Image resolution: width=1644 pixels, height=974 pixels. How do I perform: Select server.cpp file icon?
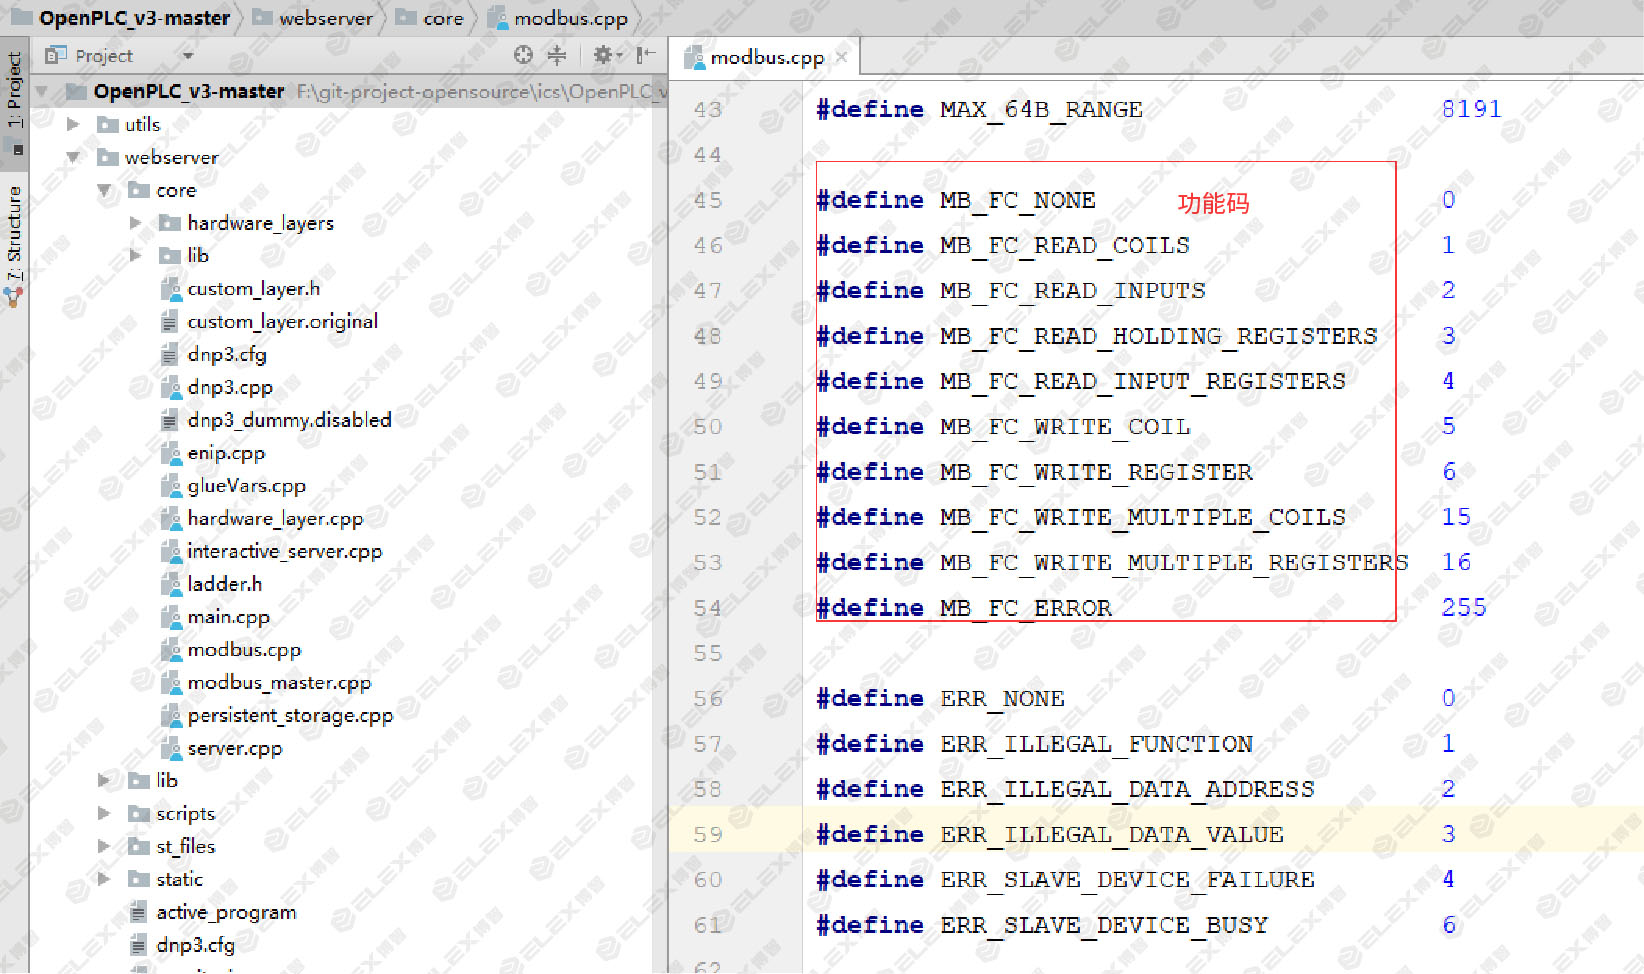coord(170,748)
